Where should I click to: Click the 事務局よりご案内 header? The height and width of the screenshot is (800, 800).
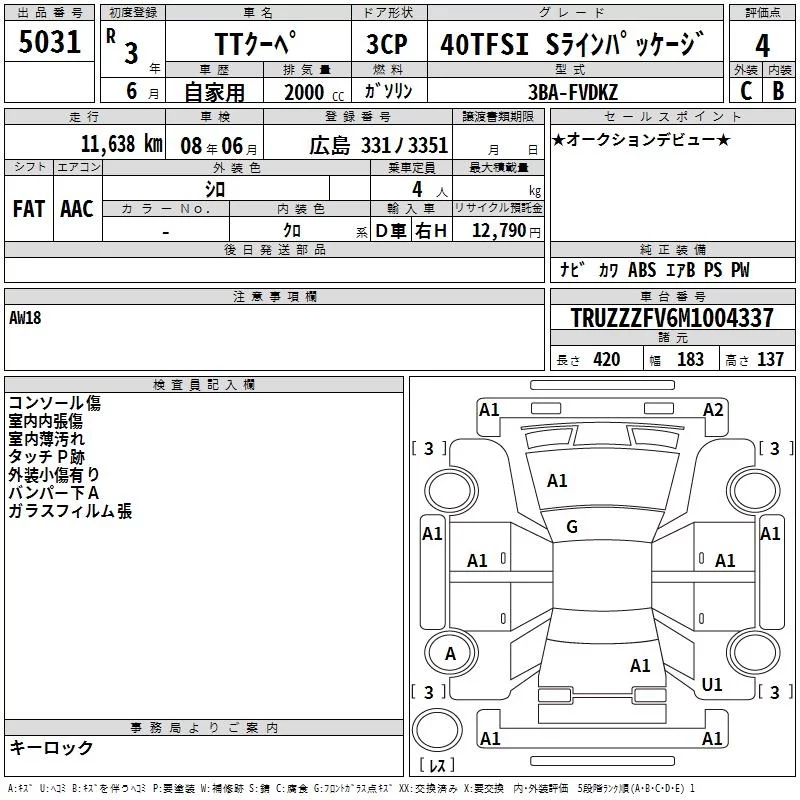pos(204,728)
